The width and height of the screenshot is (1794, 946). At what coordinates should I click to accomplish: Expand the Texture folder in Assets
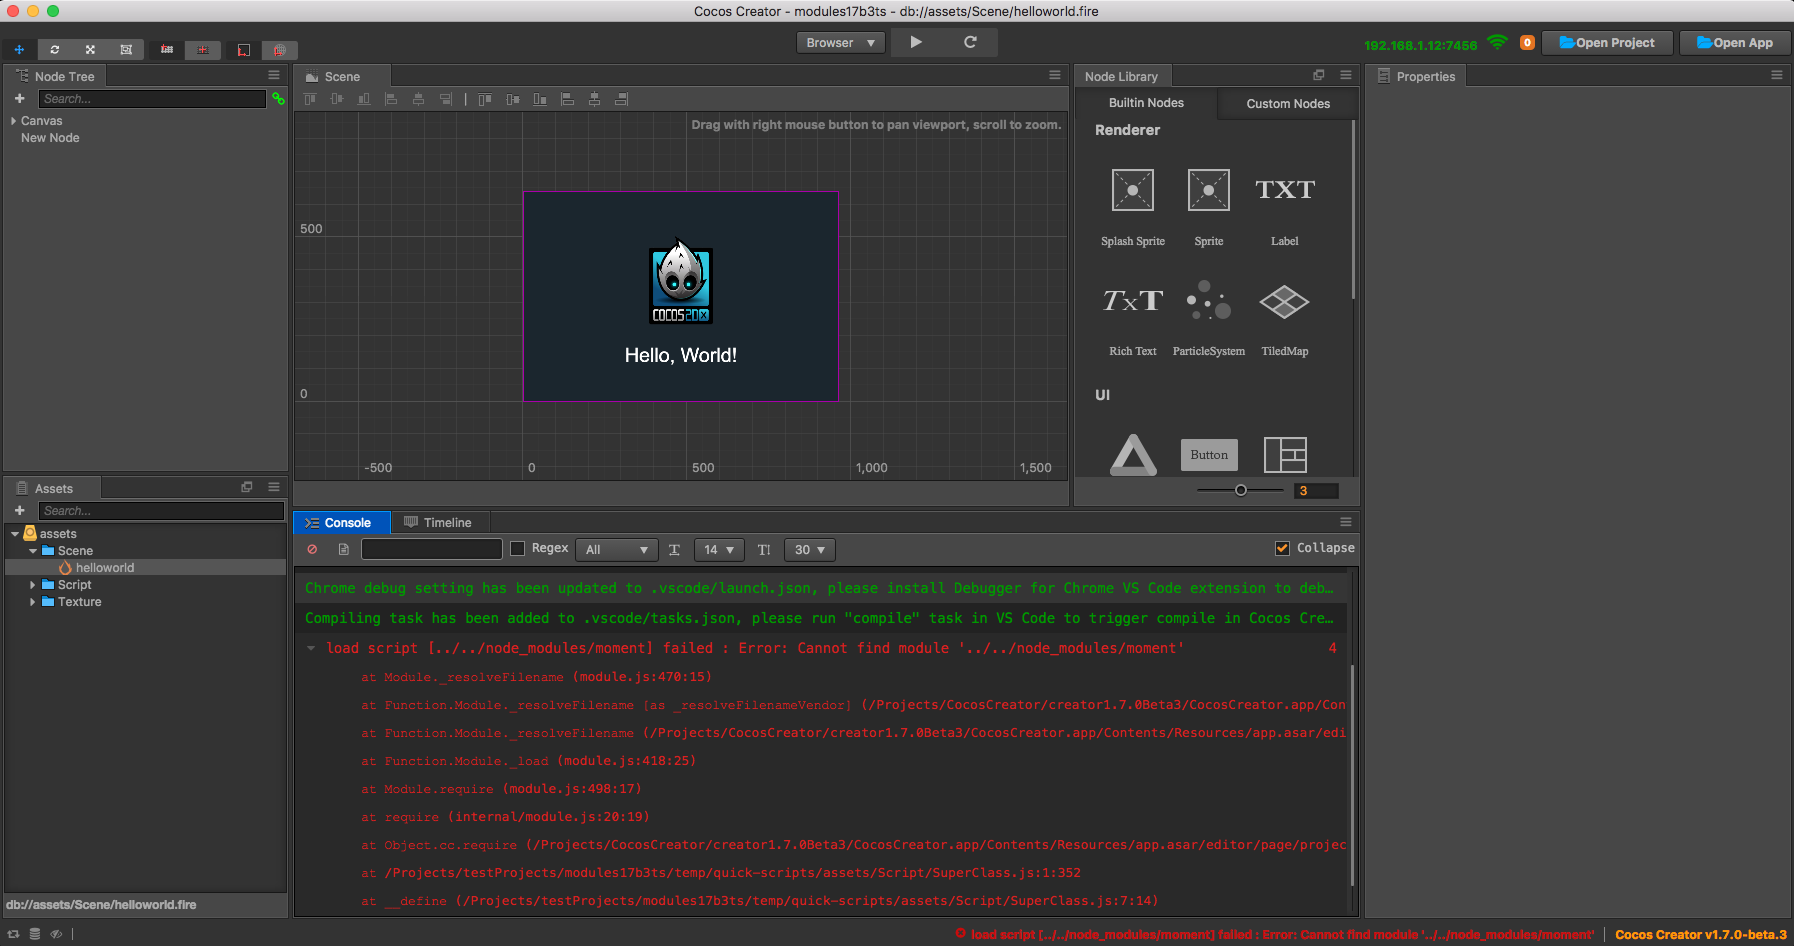coord(32,602)
